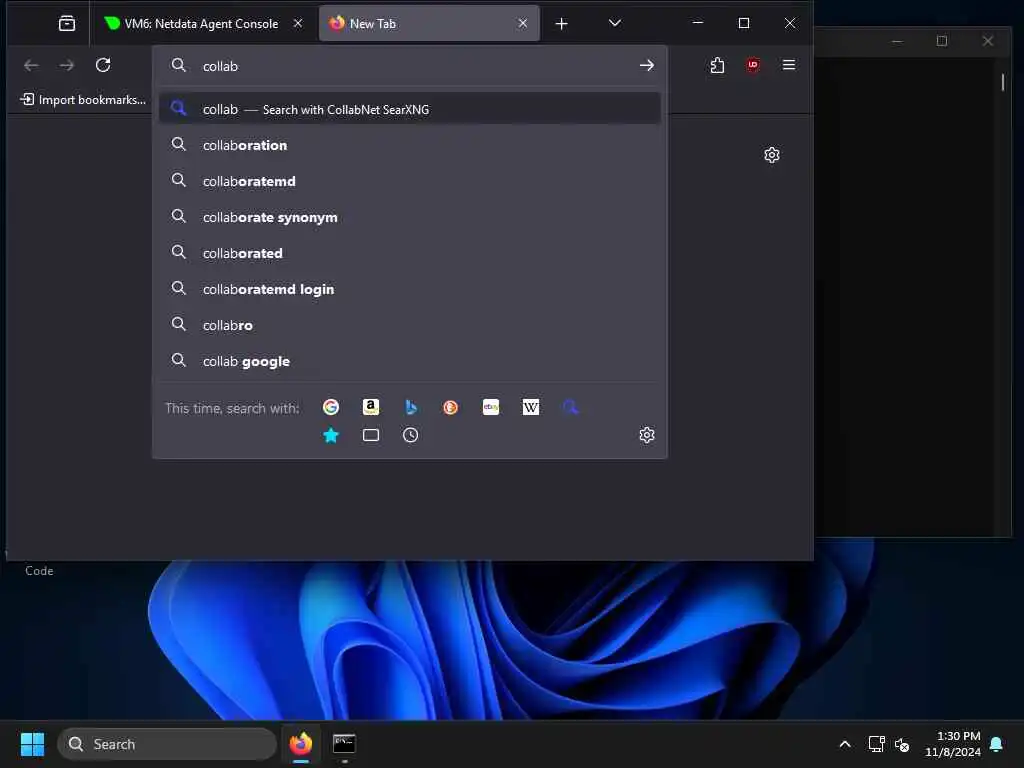Screen dimensions: 1024x768
Task: Open the terminal app in taskbar
Action: click(344, 744)
